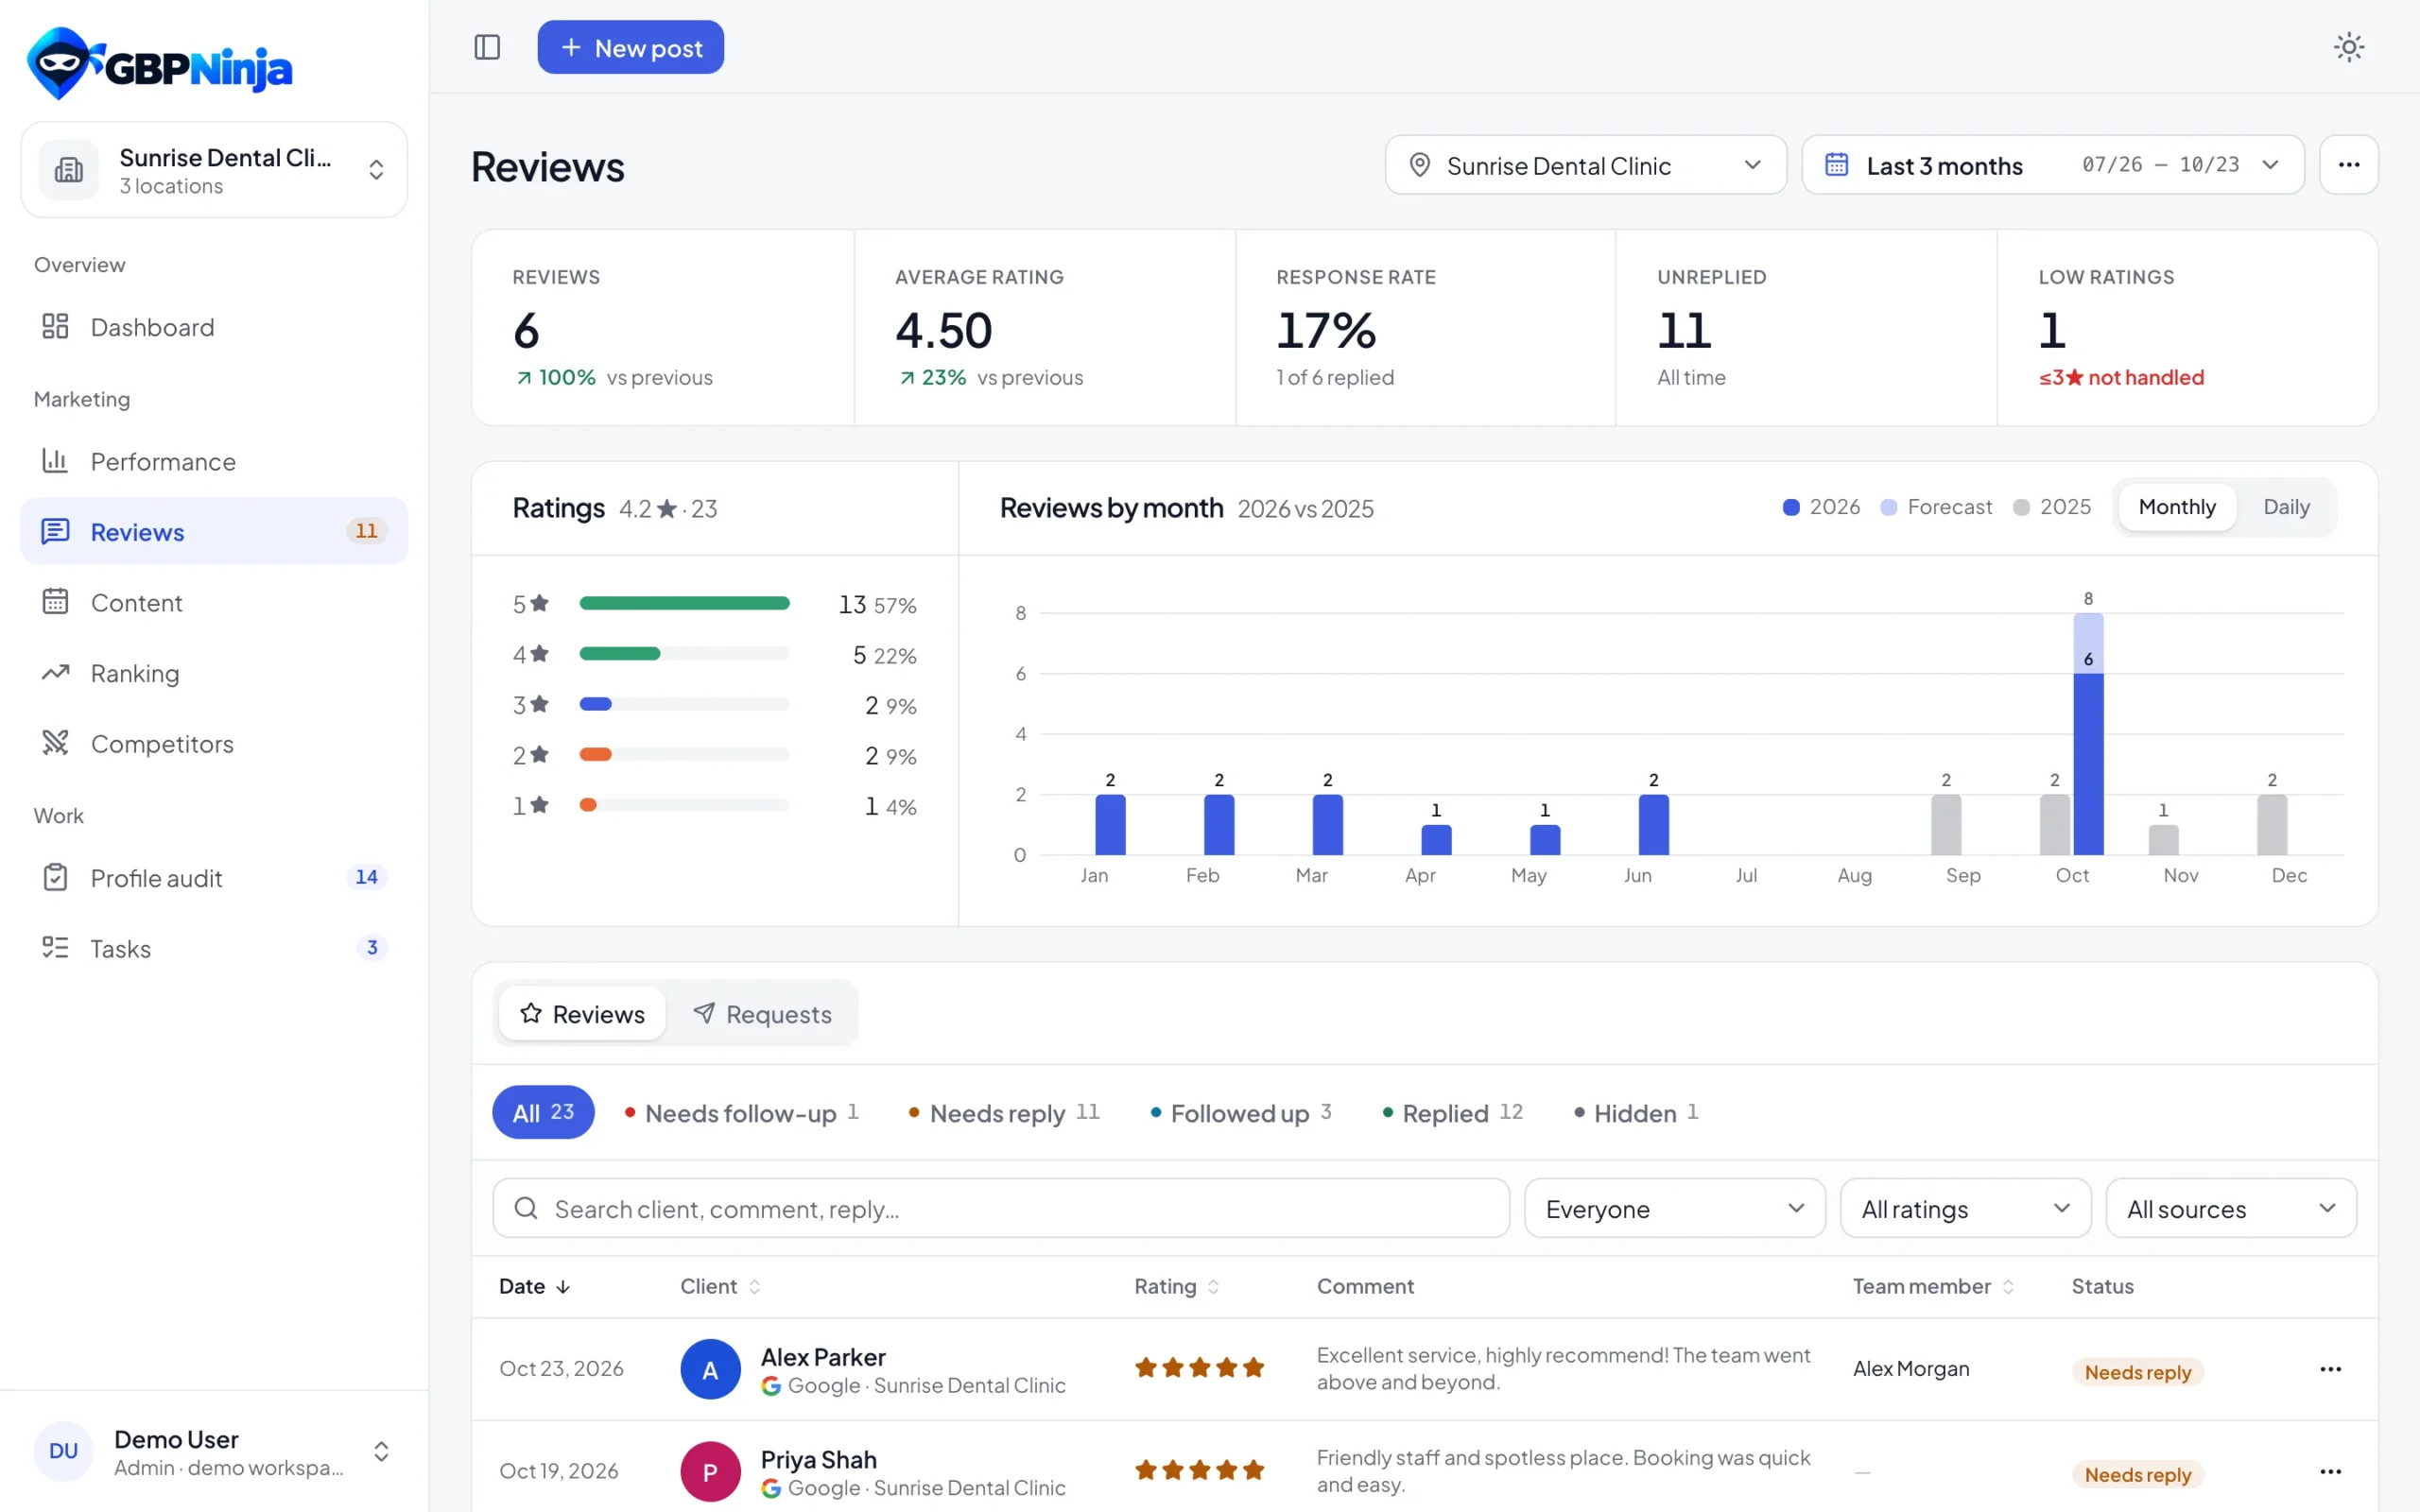Sort the table by Date column
2420x1512 pixels.
coord(534,1287)
